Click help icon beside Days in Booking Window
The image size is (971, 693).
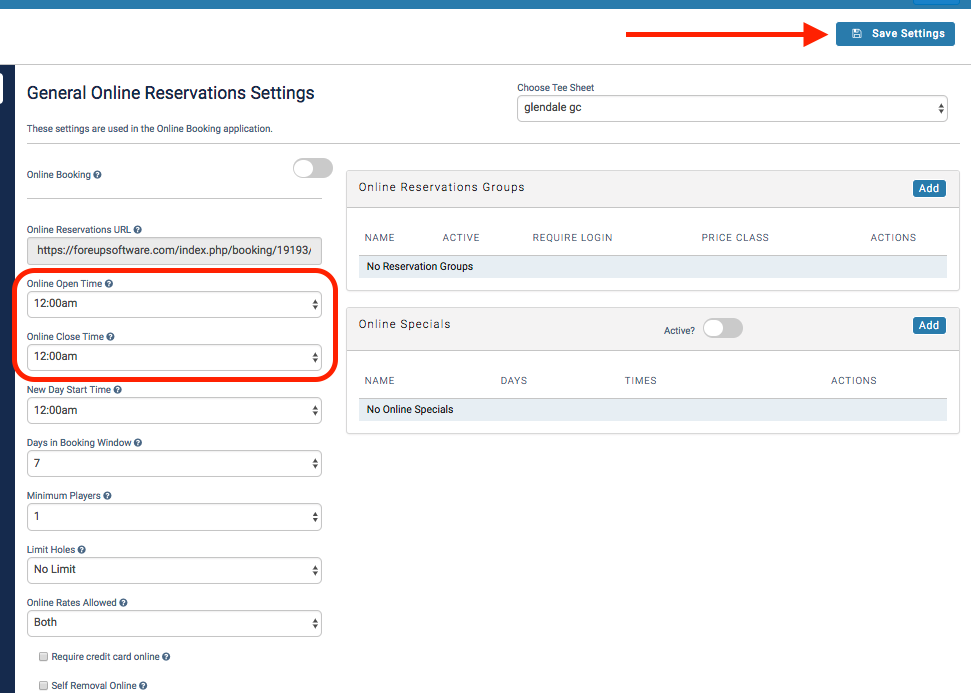(x=138, y=443)
